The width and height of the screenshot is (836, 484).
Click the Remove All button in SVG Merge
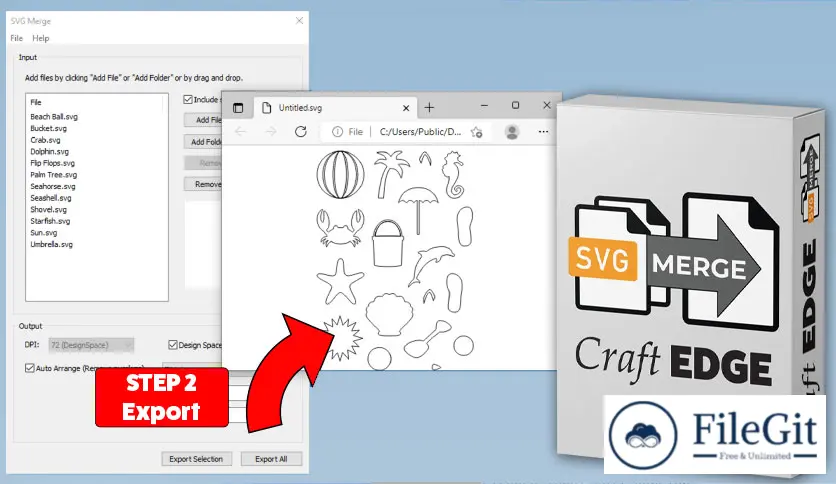click(203, 184)
